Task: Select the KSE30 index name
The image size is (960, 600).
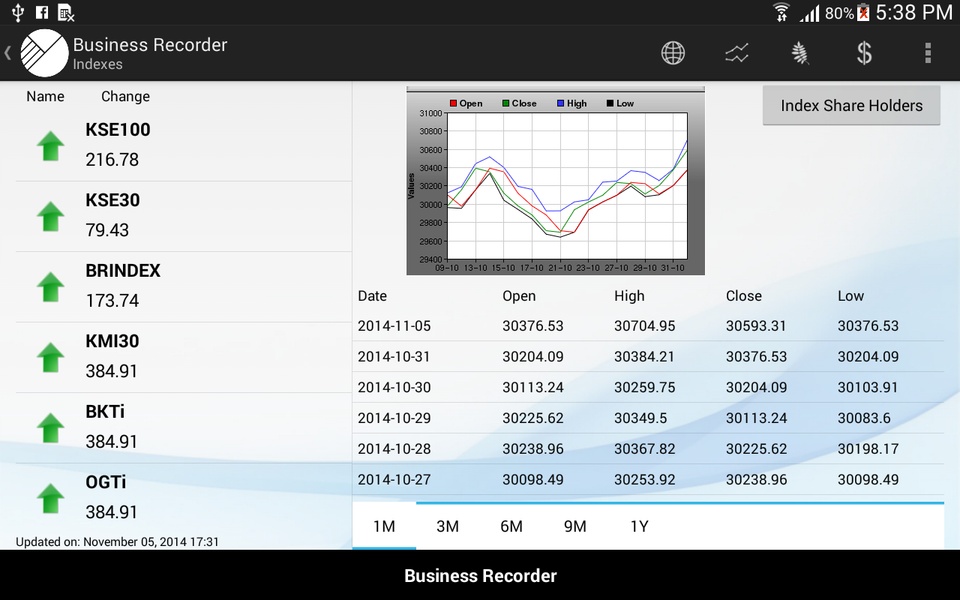Action: (x=113, y=200)
